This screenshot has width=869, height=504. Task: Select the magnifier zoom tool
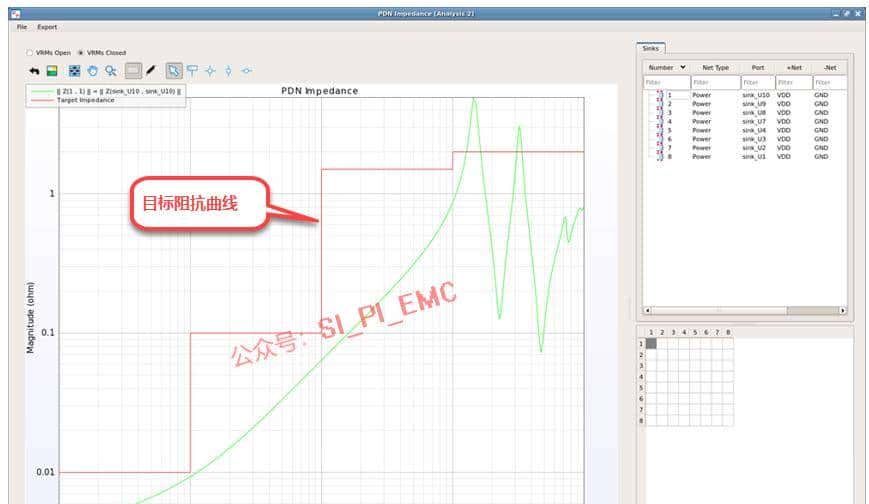pos(111,71)
